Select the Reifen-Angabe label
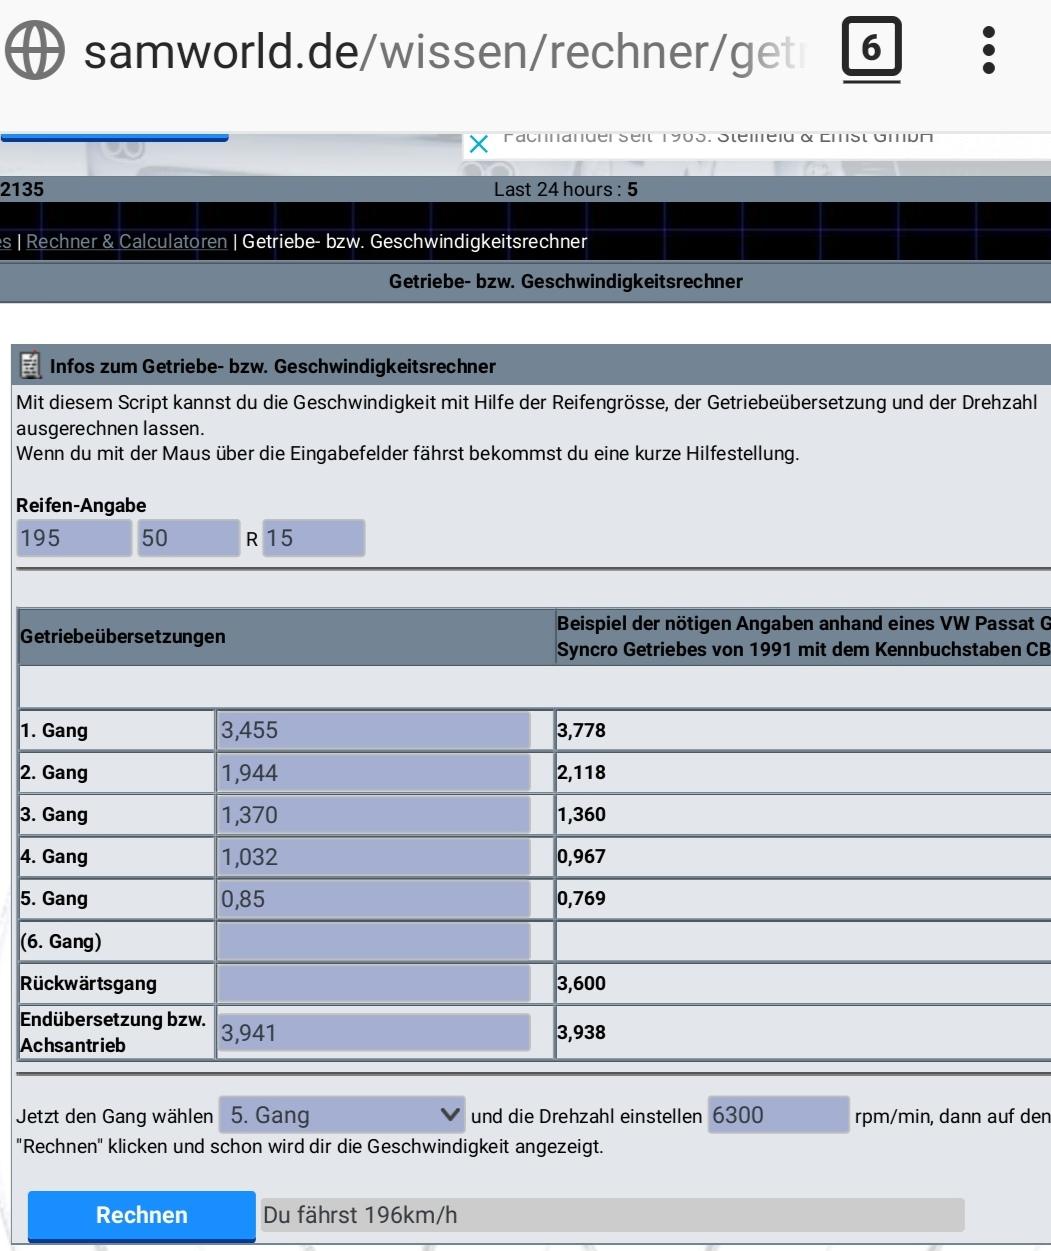 [x=81, y=506]
